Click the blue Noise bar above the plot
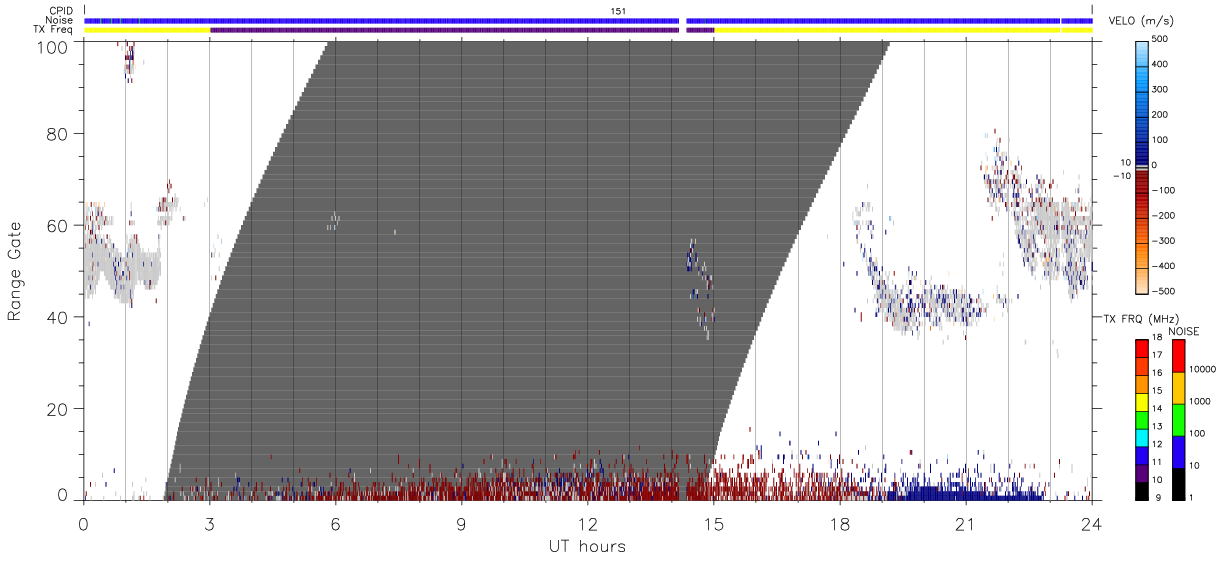This screenshot has height=567, width=1228. (588, 20)
